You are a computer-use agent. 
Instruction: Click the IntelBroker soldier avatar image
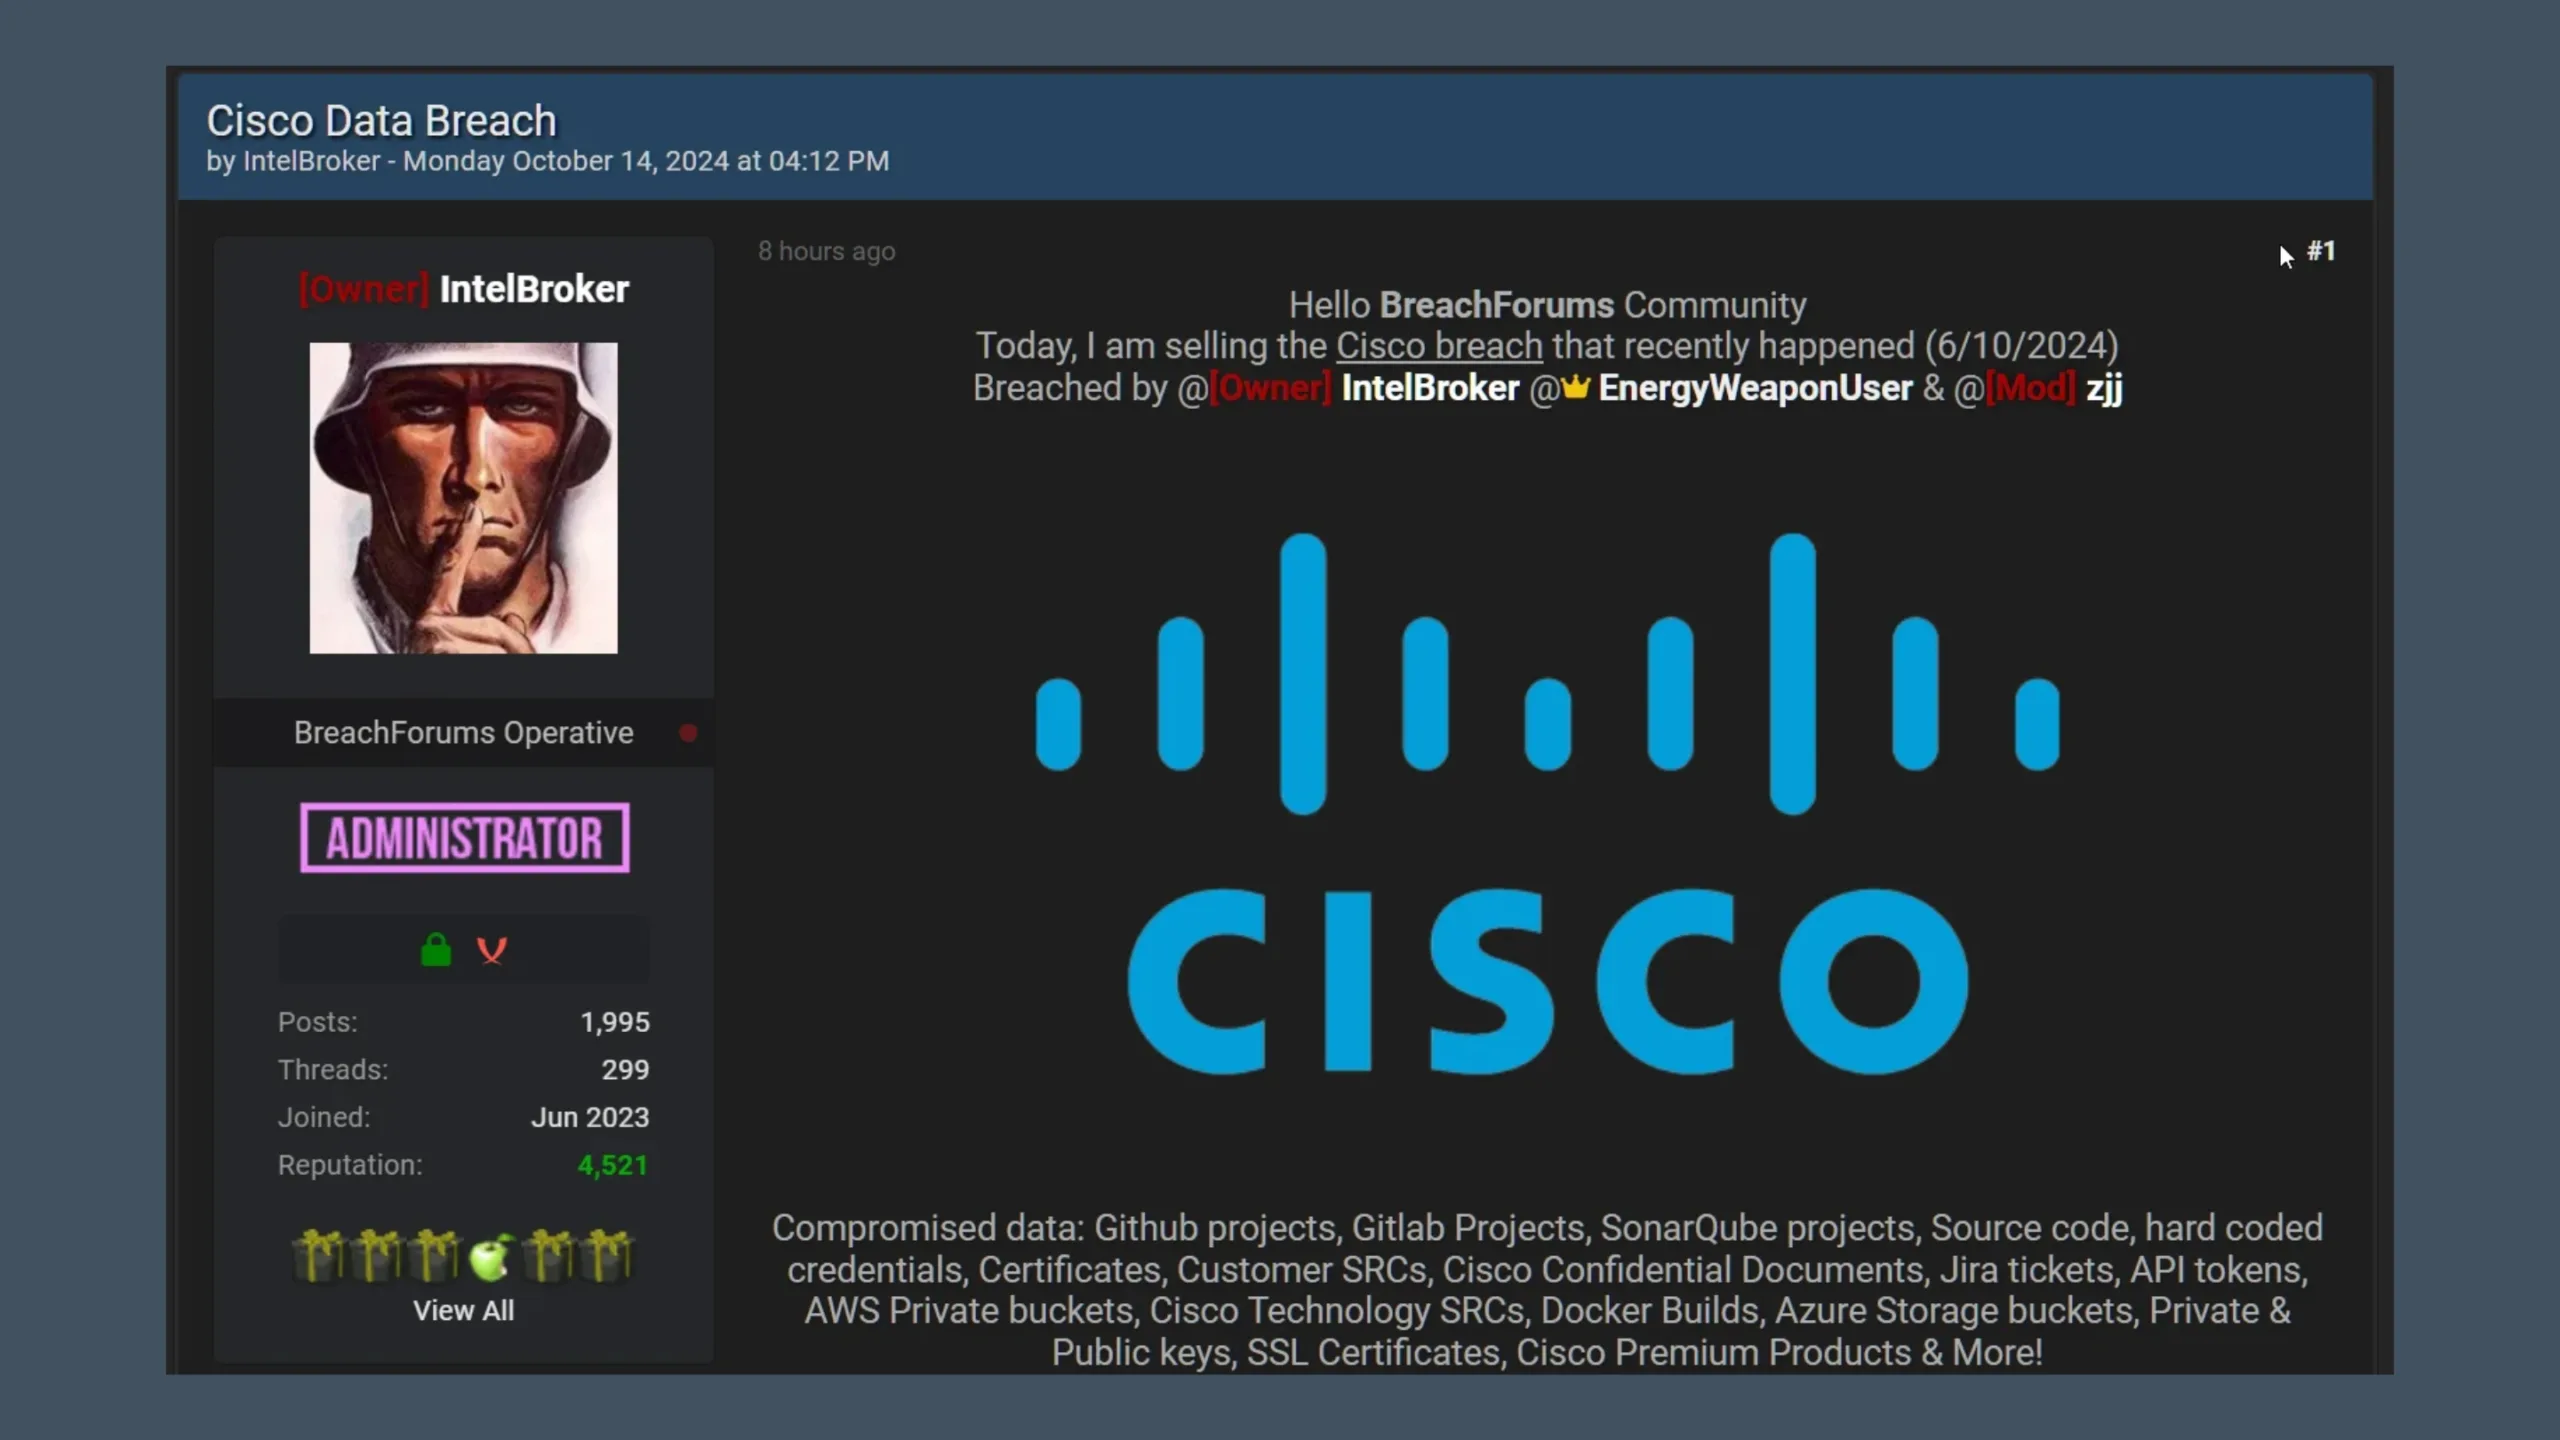[463, 498]
